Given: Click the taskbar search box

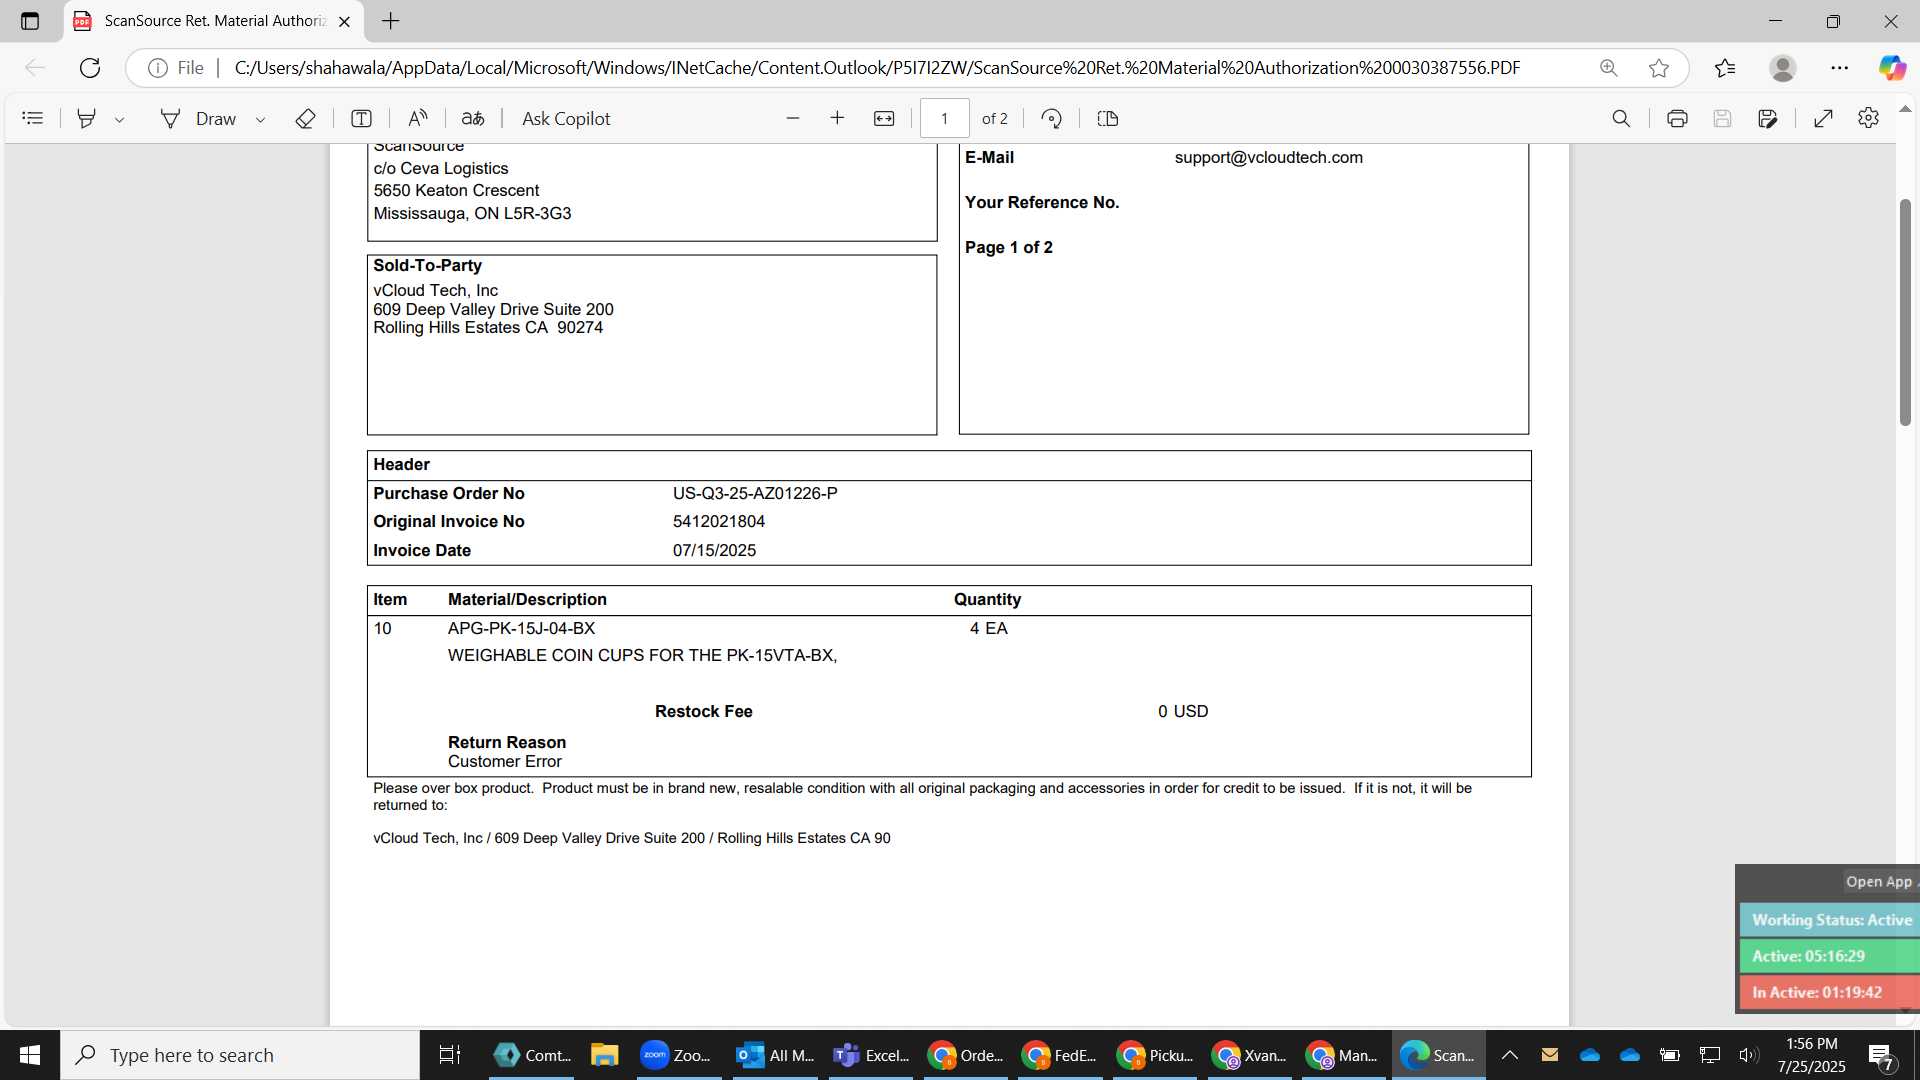Looking at the screenshot, I should pyautogui.click(x=240, y=1055).
